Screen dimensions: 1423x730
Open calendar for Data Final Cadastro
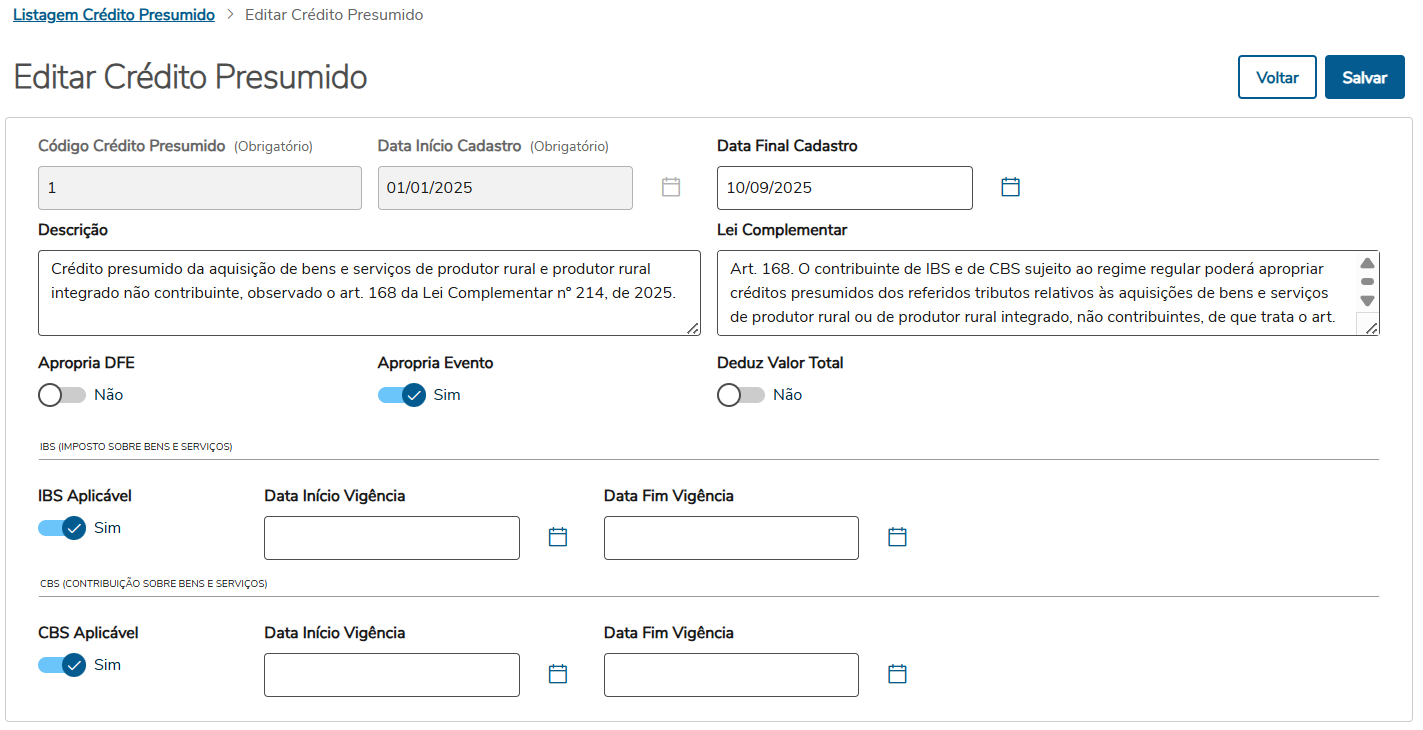[x=1010, y=187]
